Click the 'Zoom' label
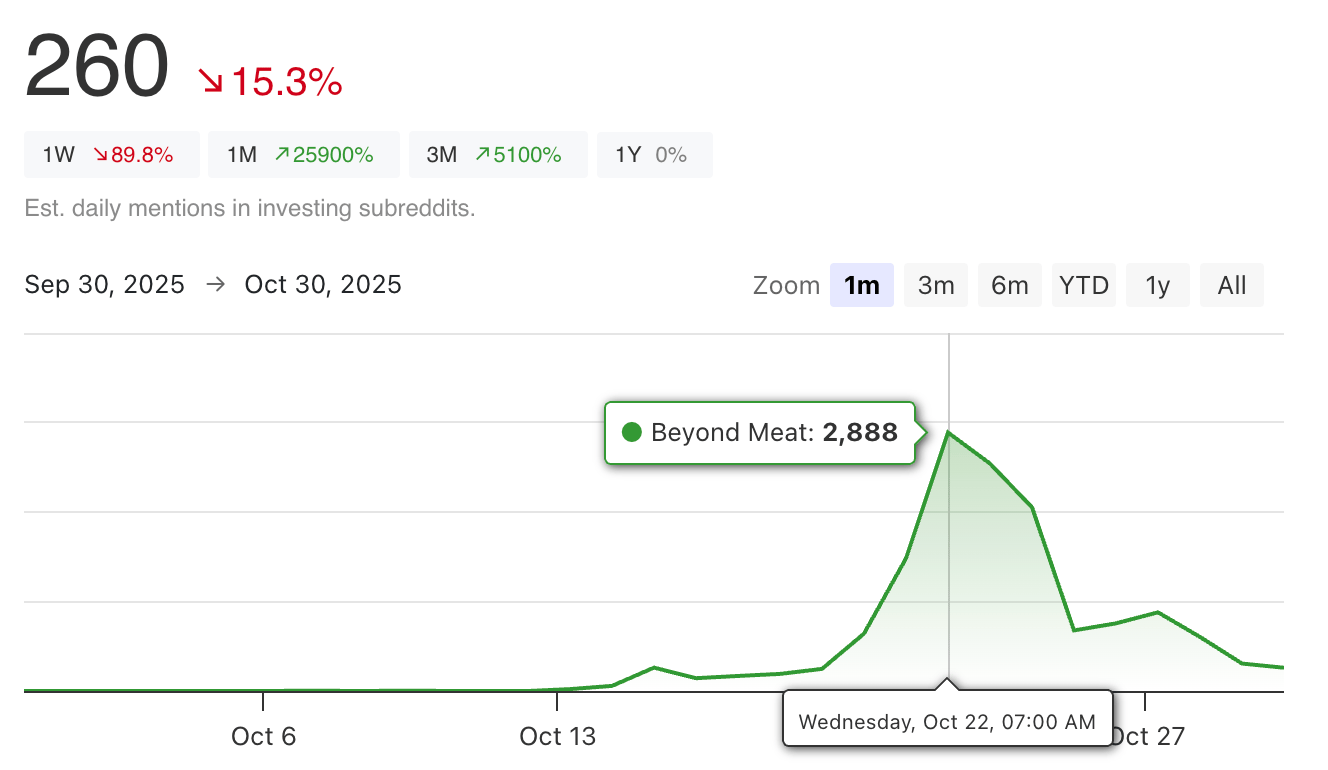The image size is (1328, 770). (786, 286)
